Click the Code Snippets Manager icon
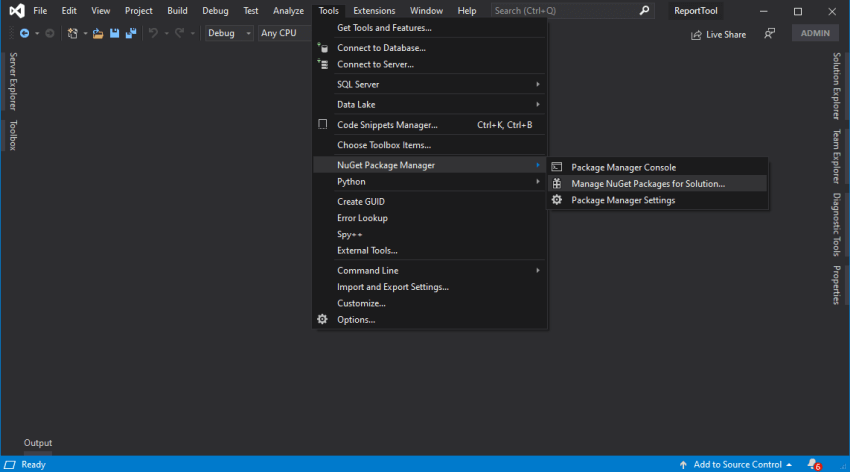The height and width of the screenshot is (472, 850). (323, 124)
